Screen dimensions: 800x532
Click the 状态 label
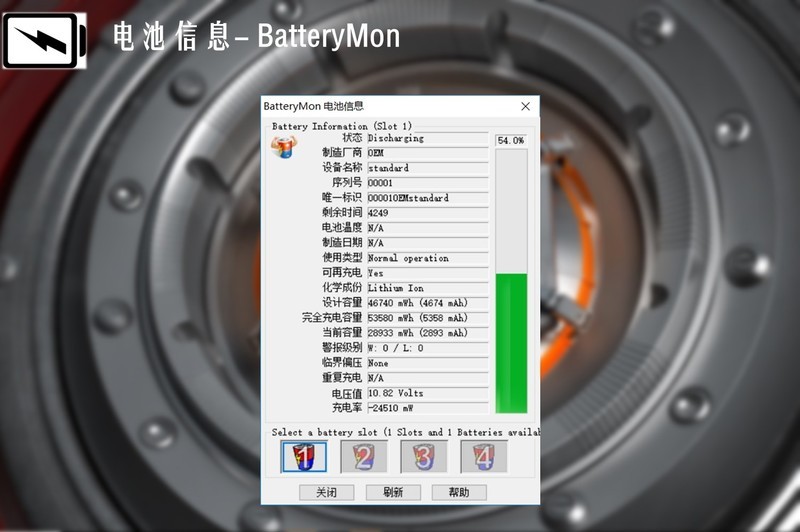pyautogui.click(x=352, y=138)
